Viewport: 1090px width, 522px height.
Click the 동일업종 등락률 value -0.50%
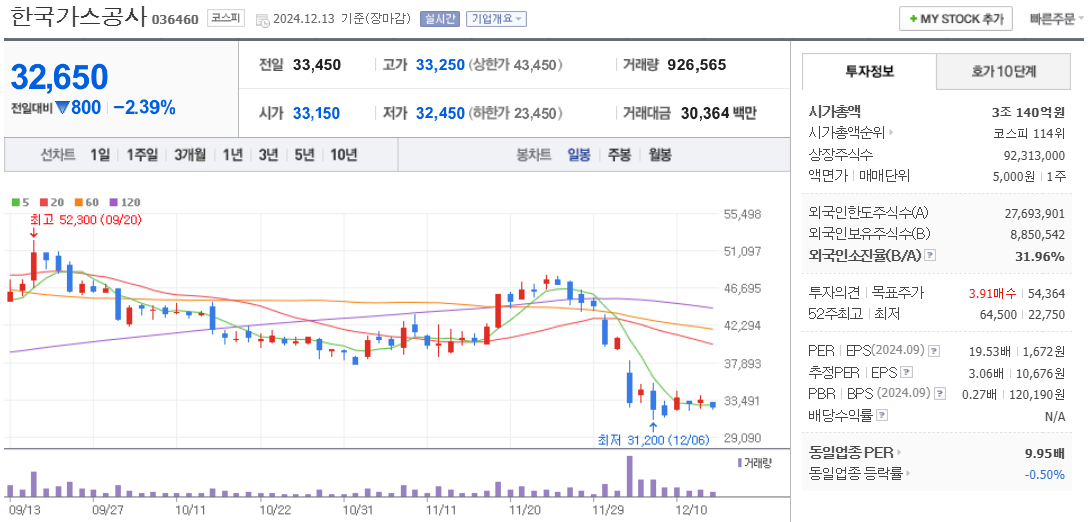pos(1045,475)
